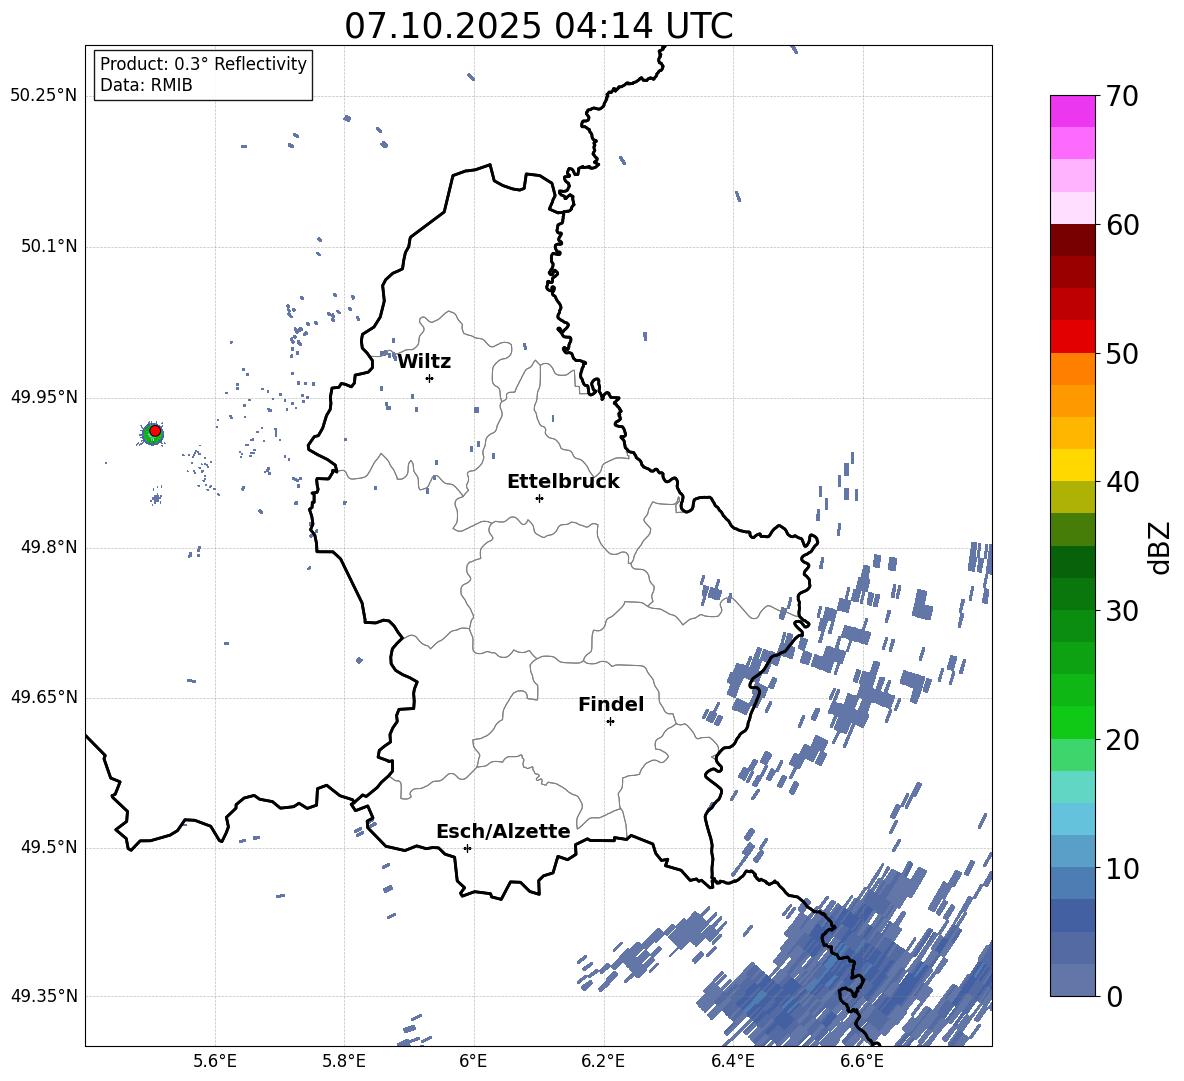
Task: Click the 50.25°N latitude label
Action: tap(44, 96)
